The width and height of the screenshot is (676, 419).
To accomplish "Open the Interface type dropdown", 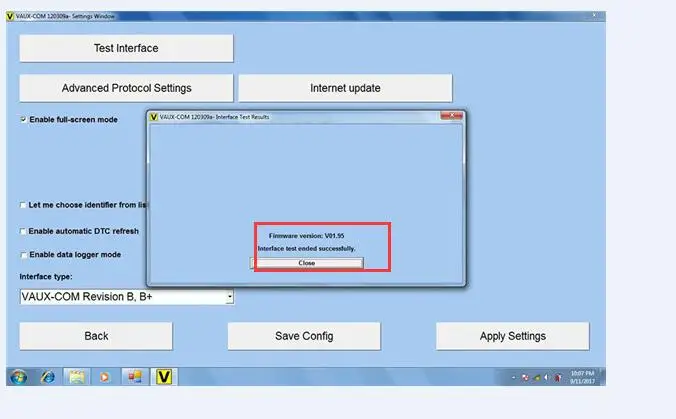I will point(230,297).
